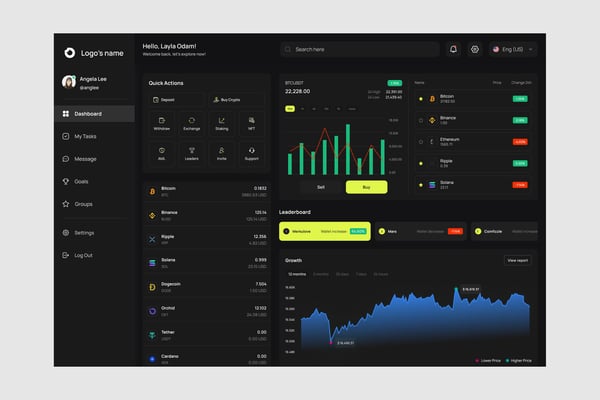Click the red change badge on the Ethereum watchlist row
Screen dimensions: 600x400
pyautogui.click(x=520, y=142)
